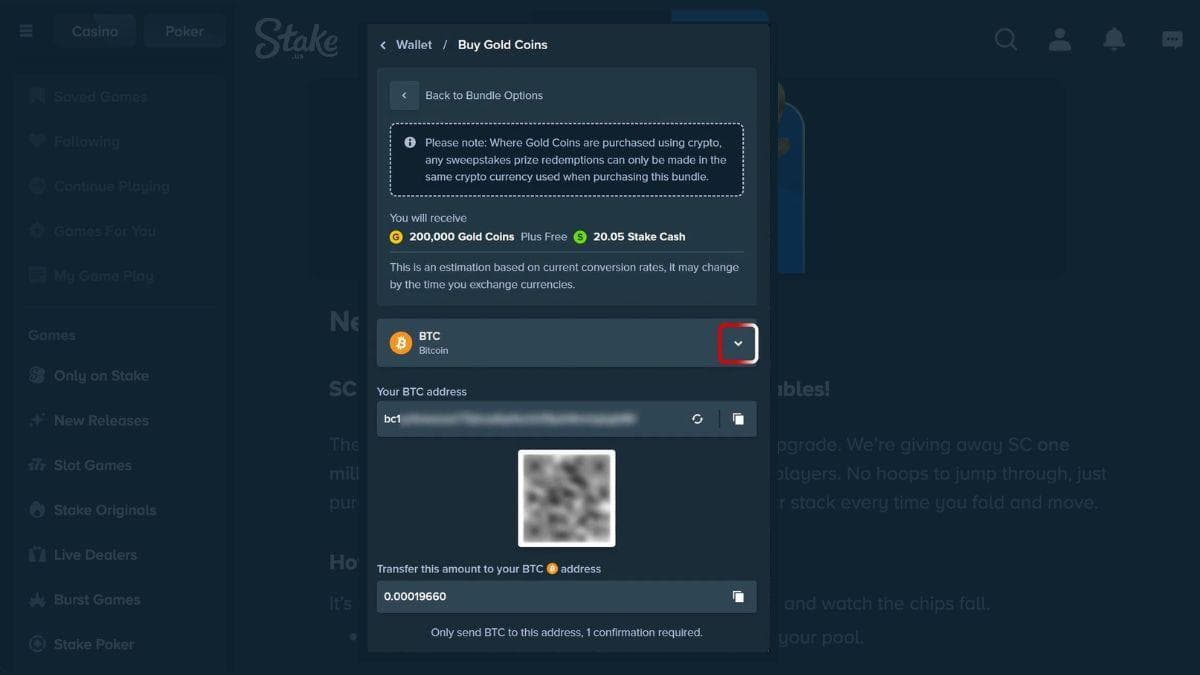
Task: Switch to the Casino tab
Action: click(x=95, y=31)
